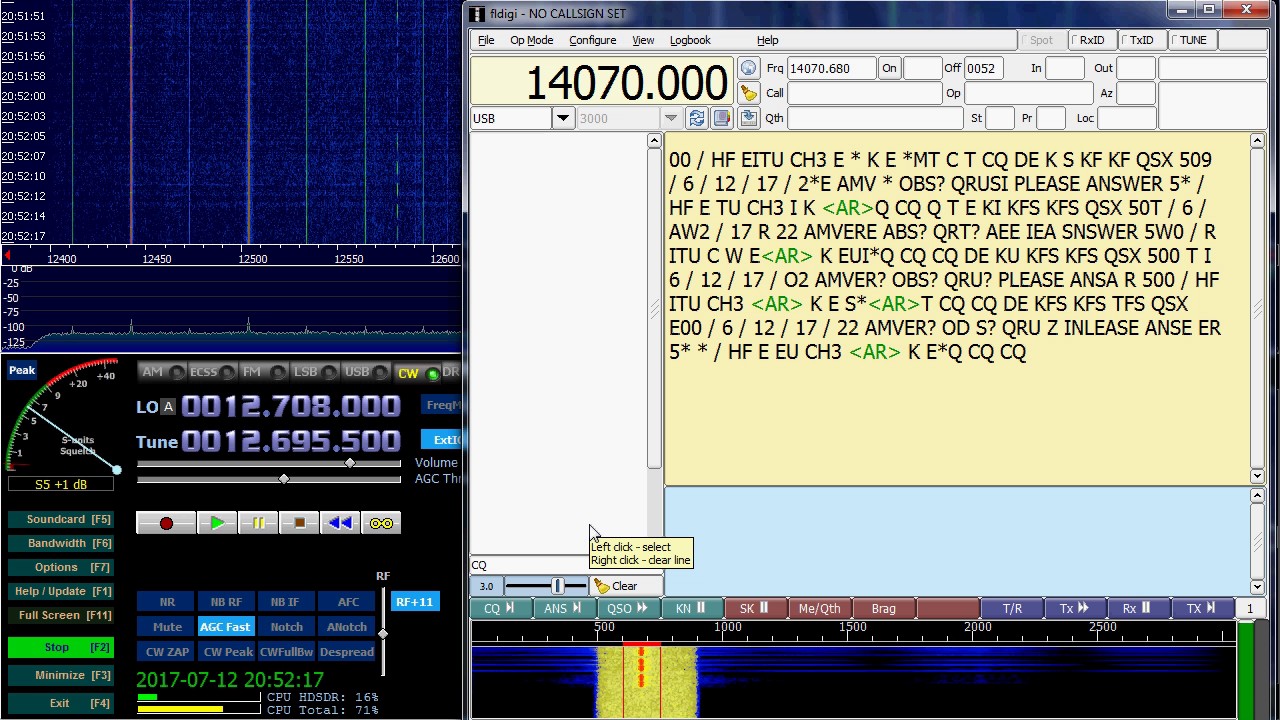Screen dimensions: 1280x720
Task: Toggle the Despread function
Action: [x=347, y=652]
